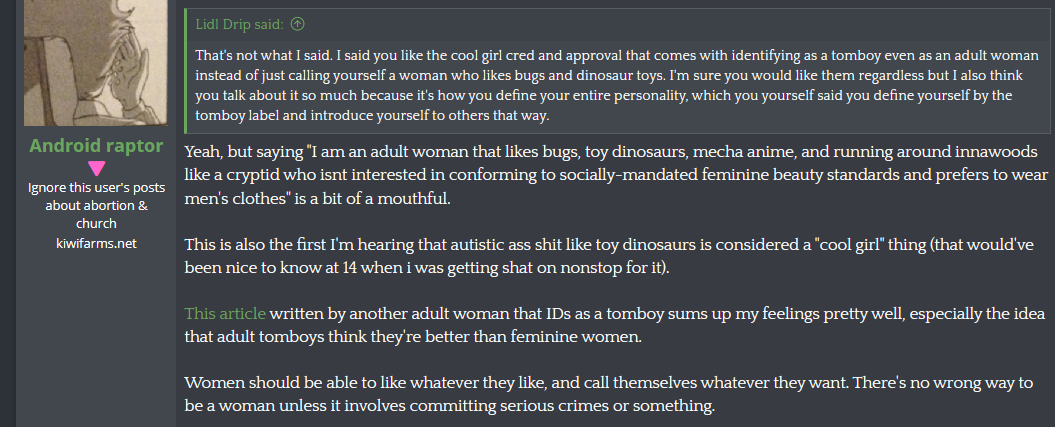Open the Android raptor avatar image
This screenshot has height=427, width=1055.
pos(96,60)
